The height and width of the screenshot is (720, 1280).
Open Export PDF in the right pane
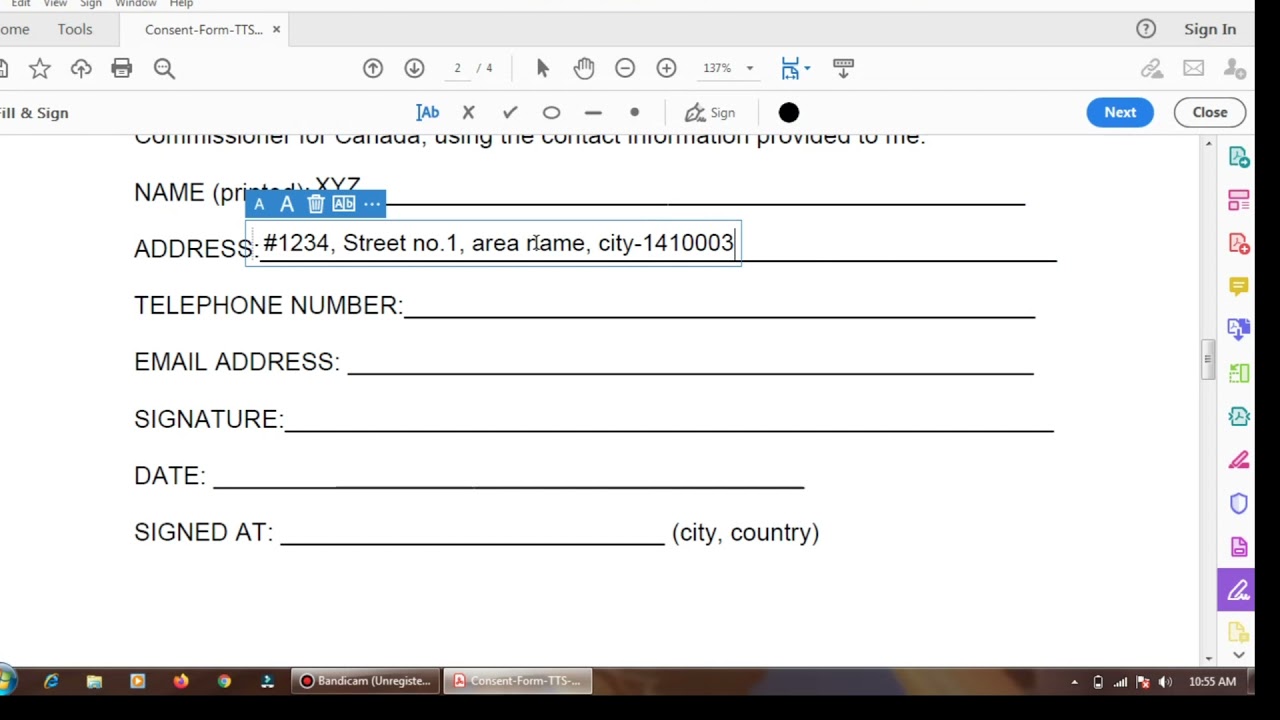(x=1239, y=158)
